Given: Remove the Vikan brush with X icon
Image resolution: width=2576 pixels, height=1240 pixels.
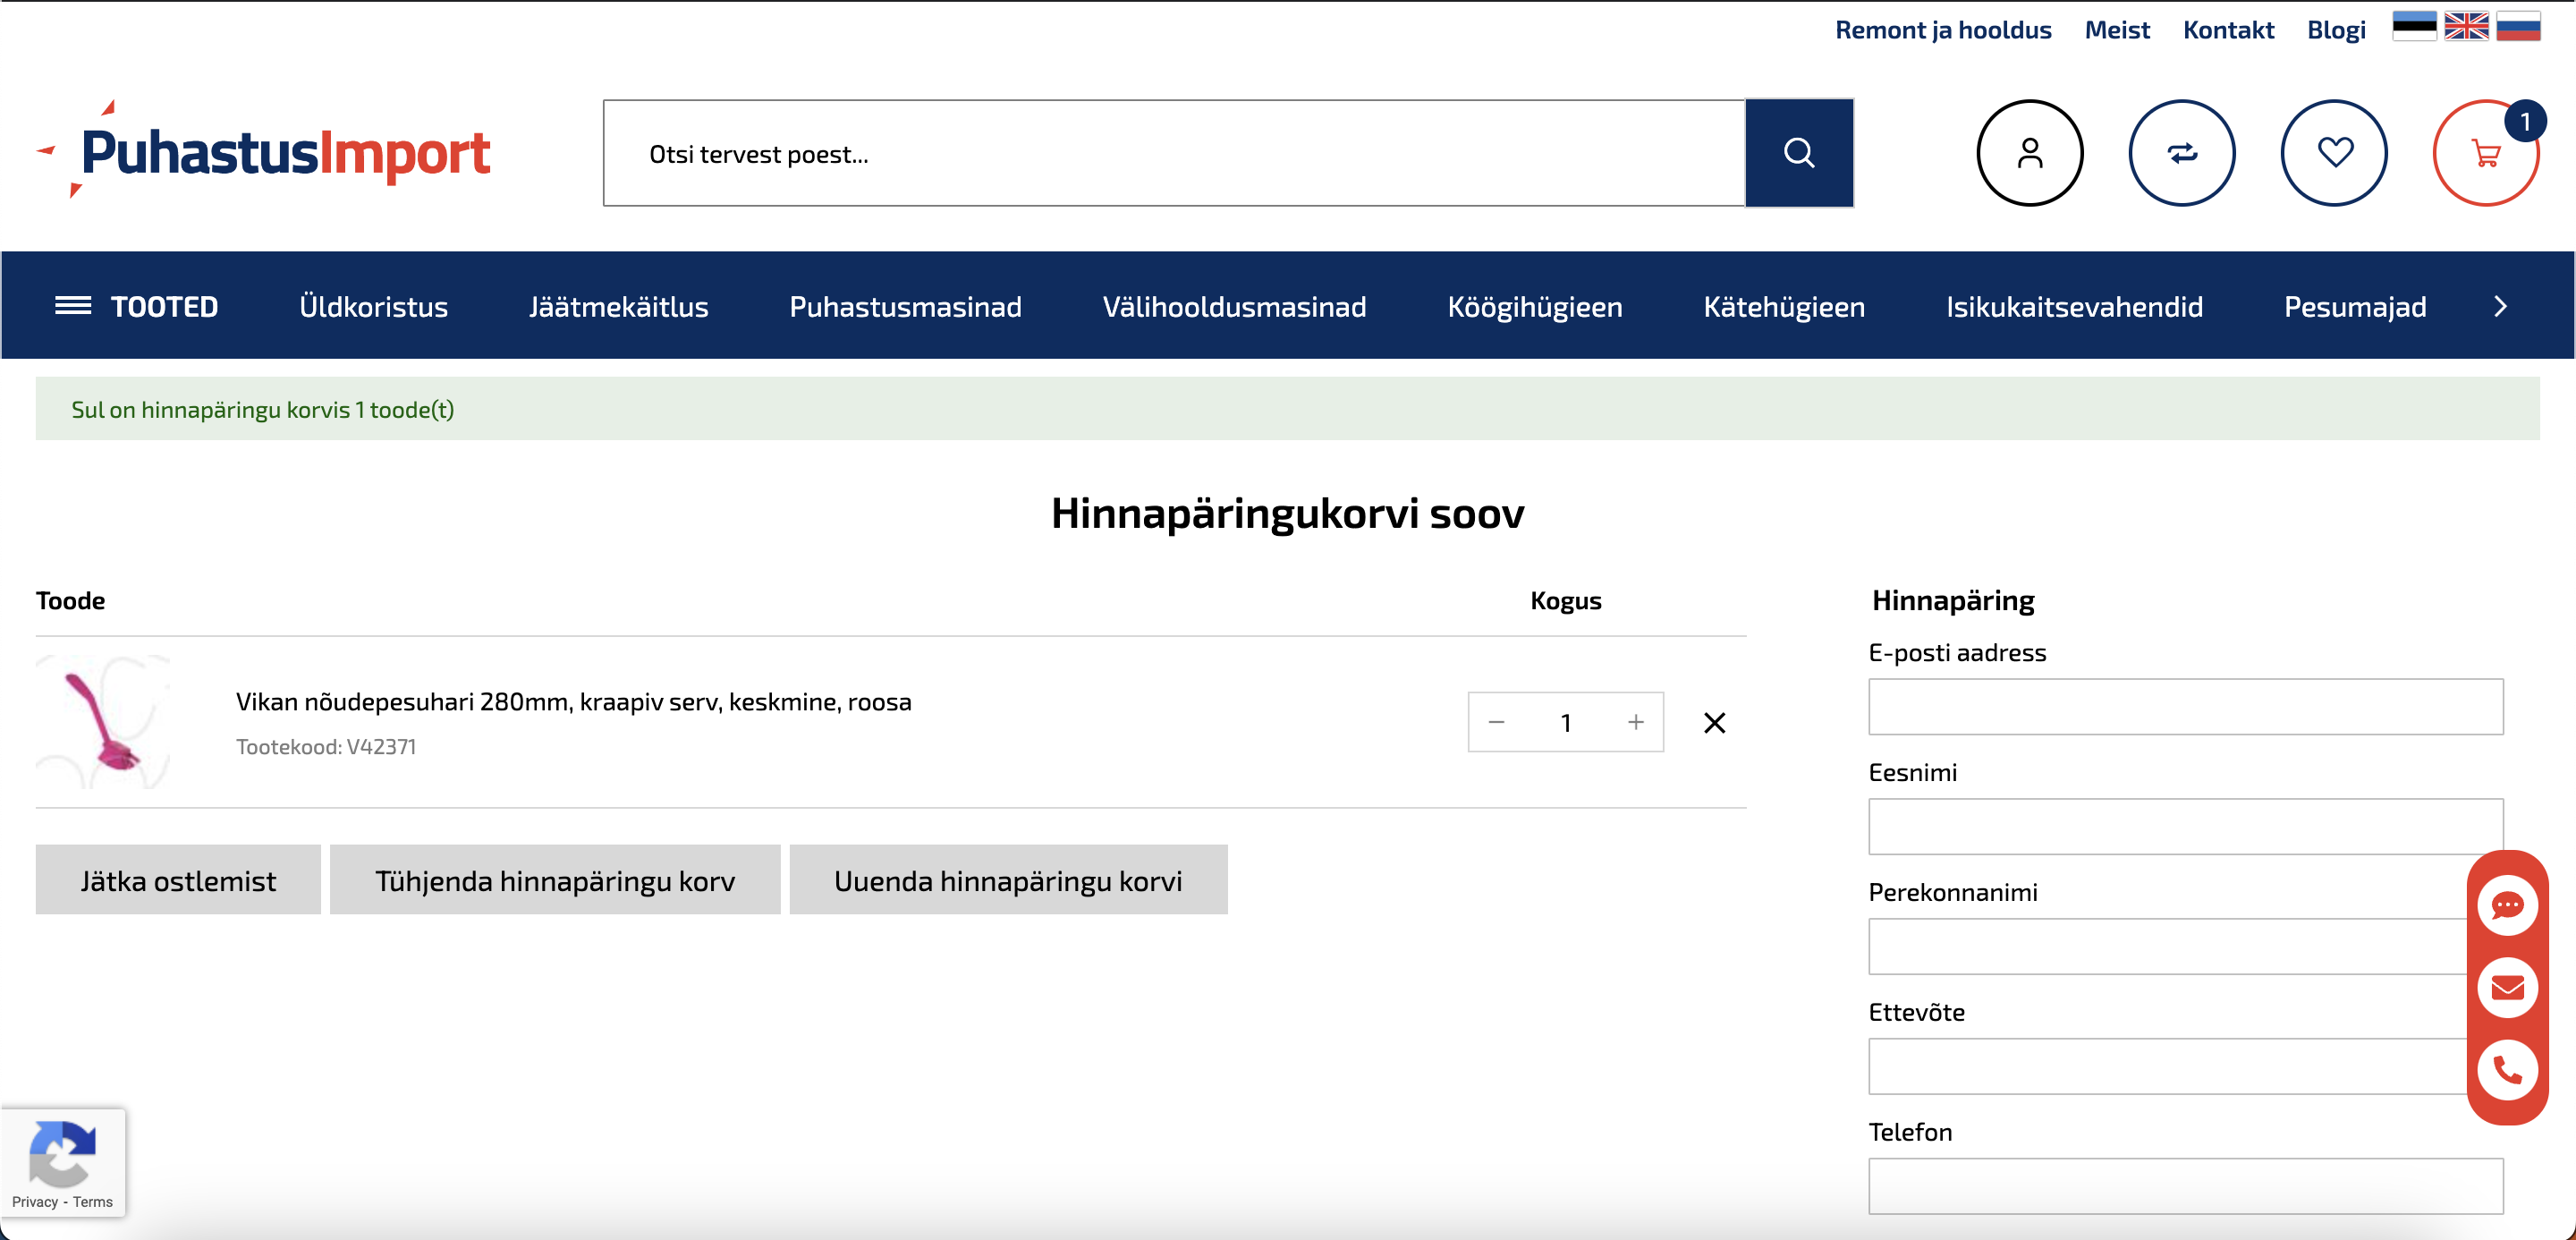Looking at the screenshot, I should point(1715,722).
